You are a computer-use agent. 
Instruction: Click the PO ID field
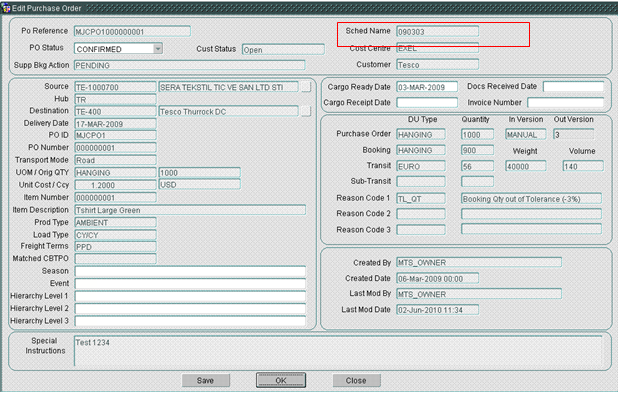[x=115, y=136]
